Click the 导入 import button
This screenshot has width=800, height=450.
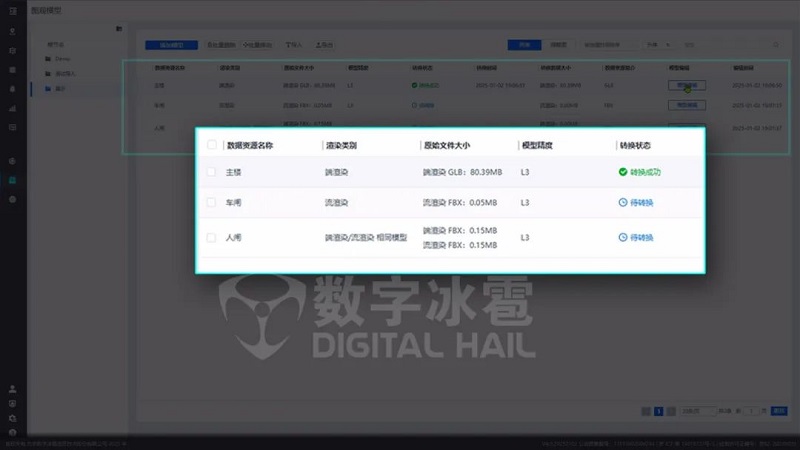293,45
